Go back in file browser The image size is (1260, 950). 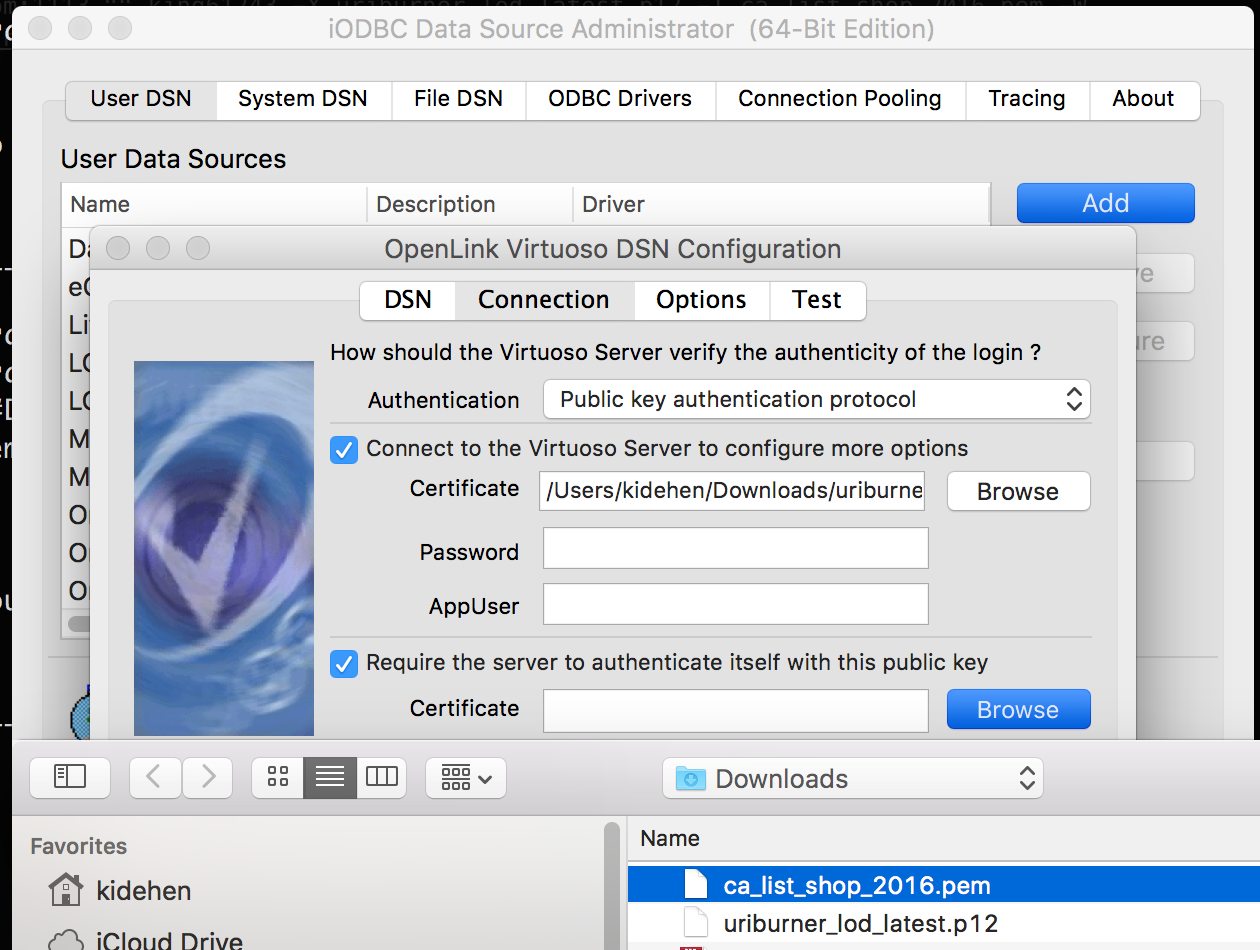155,777
